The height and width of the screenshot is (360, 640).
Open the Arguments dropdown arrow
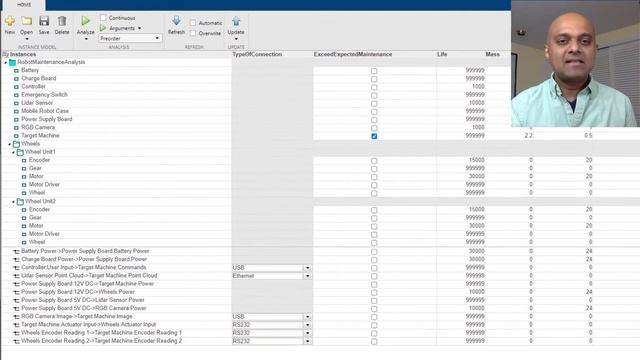140,29
